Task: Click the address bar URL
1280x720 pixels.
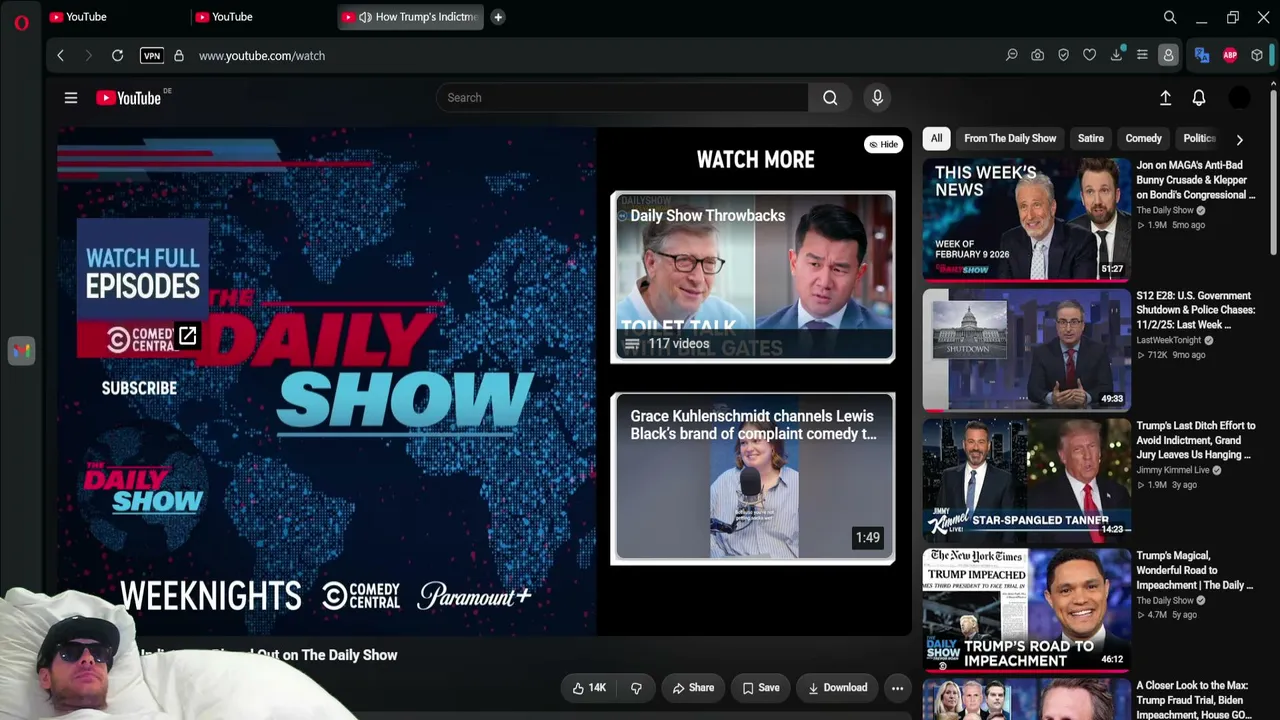Action: click(262, 56)
